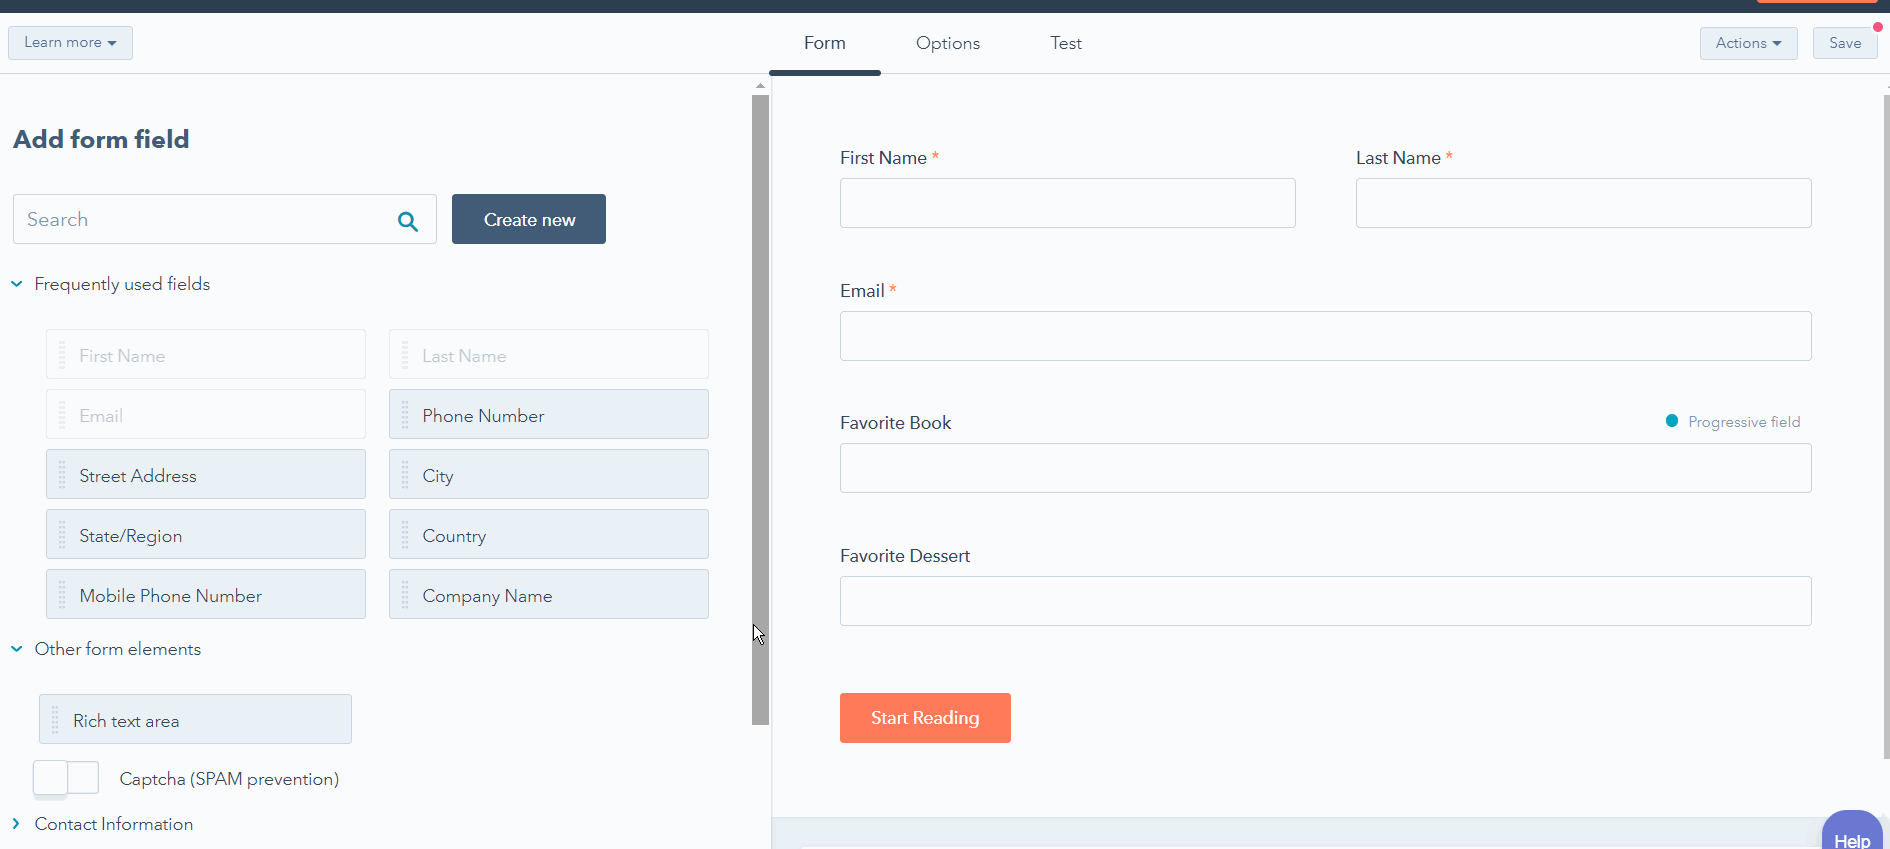
Task: Click the Progressive field label
Action: [1744, 422]
